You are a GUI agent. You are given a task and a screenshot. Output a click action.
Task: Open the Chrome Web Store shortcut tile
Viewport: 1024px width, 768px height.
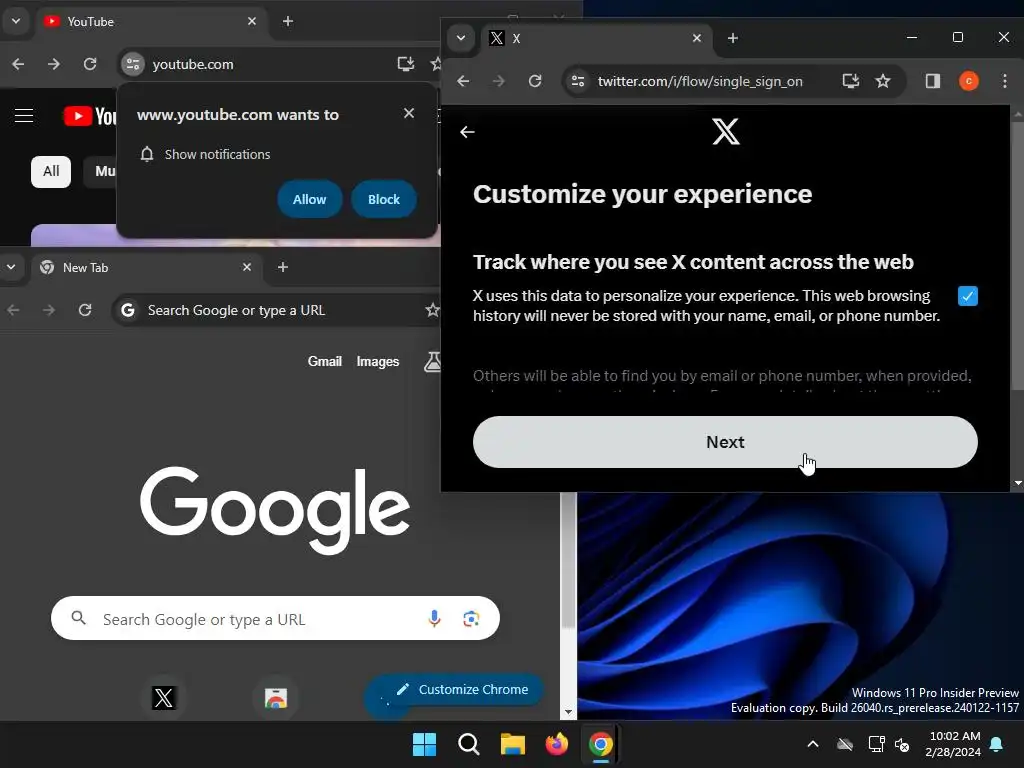click(x=276, y=697)
